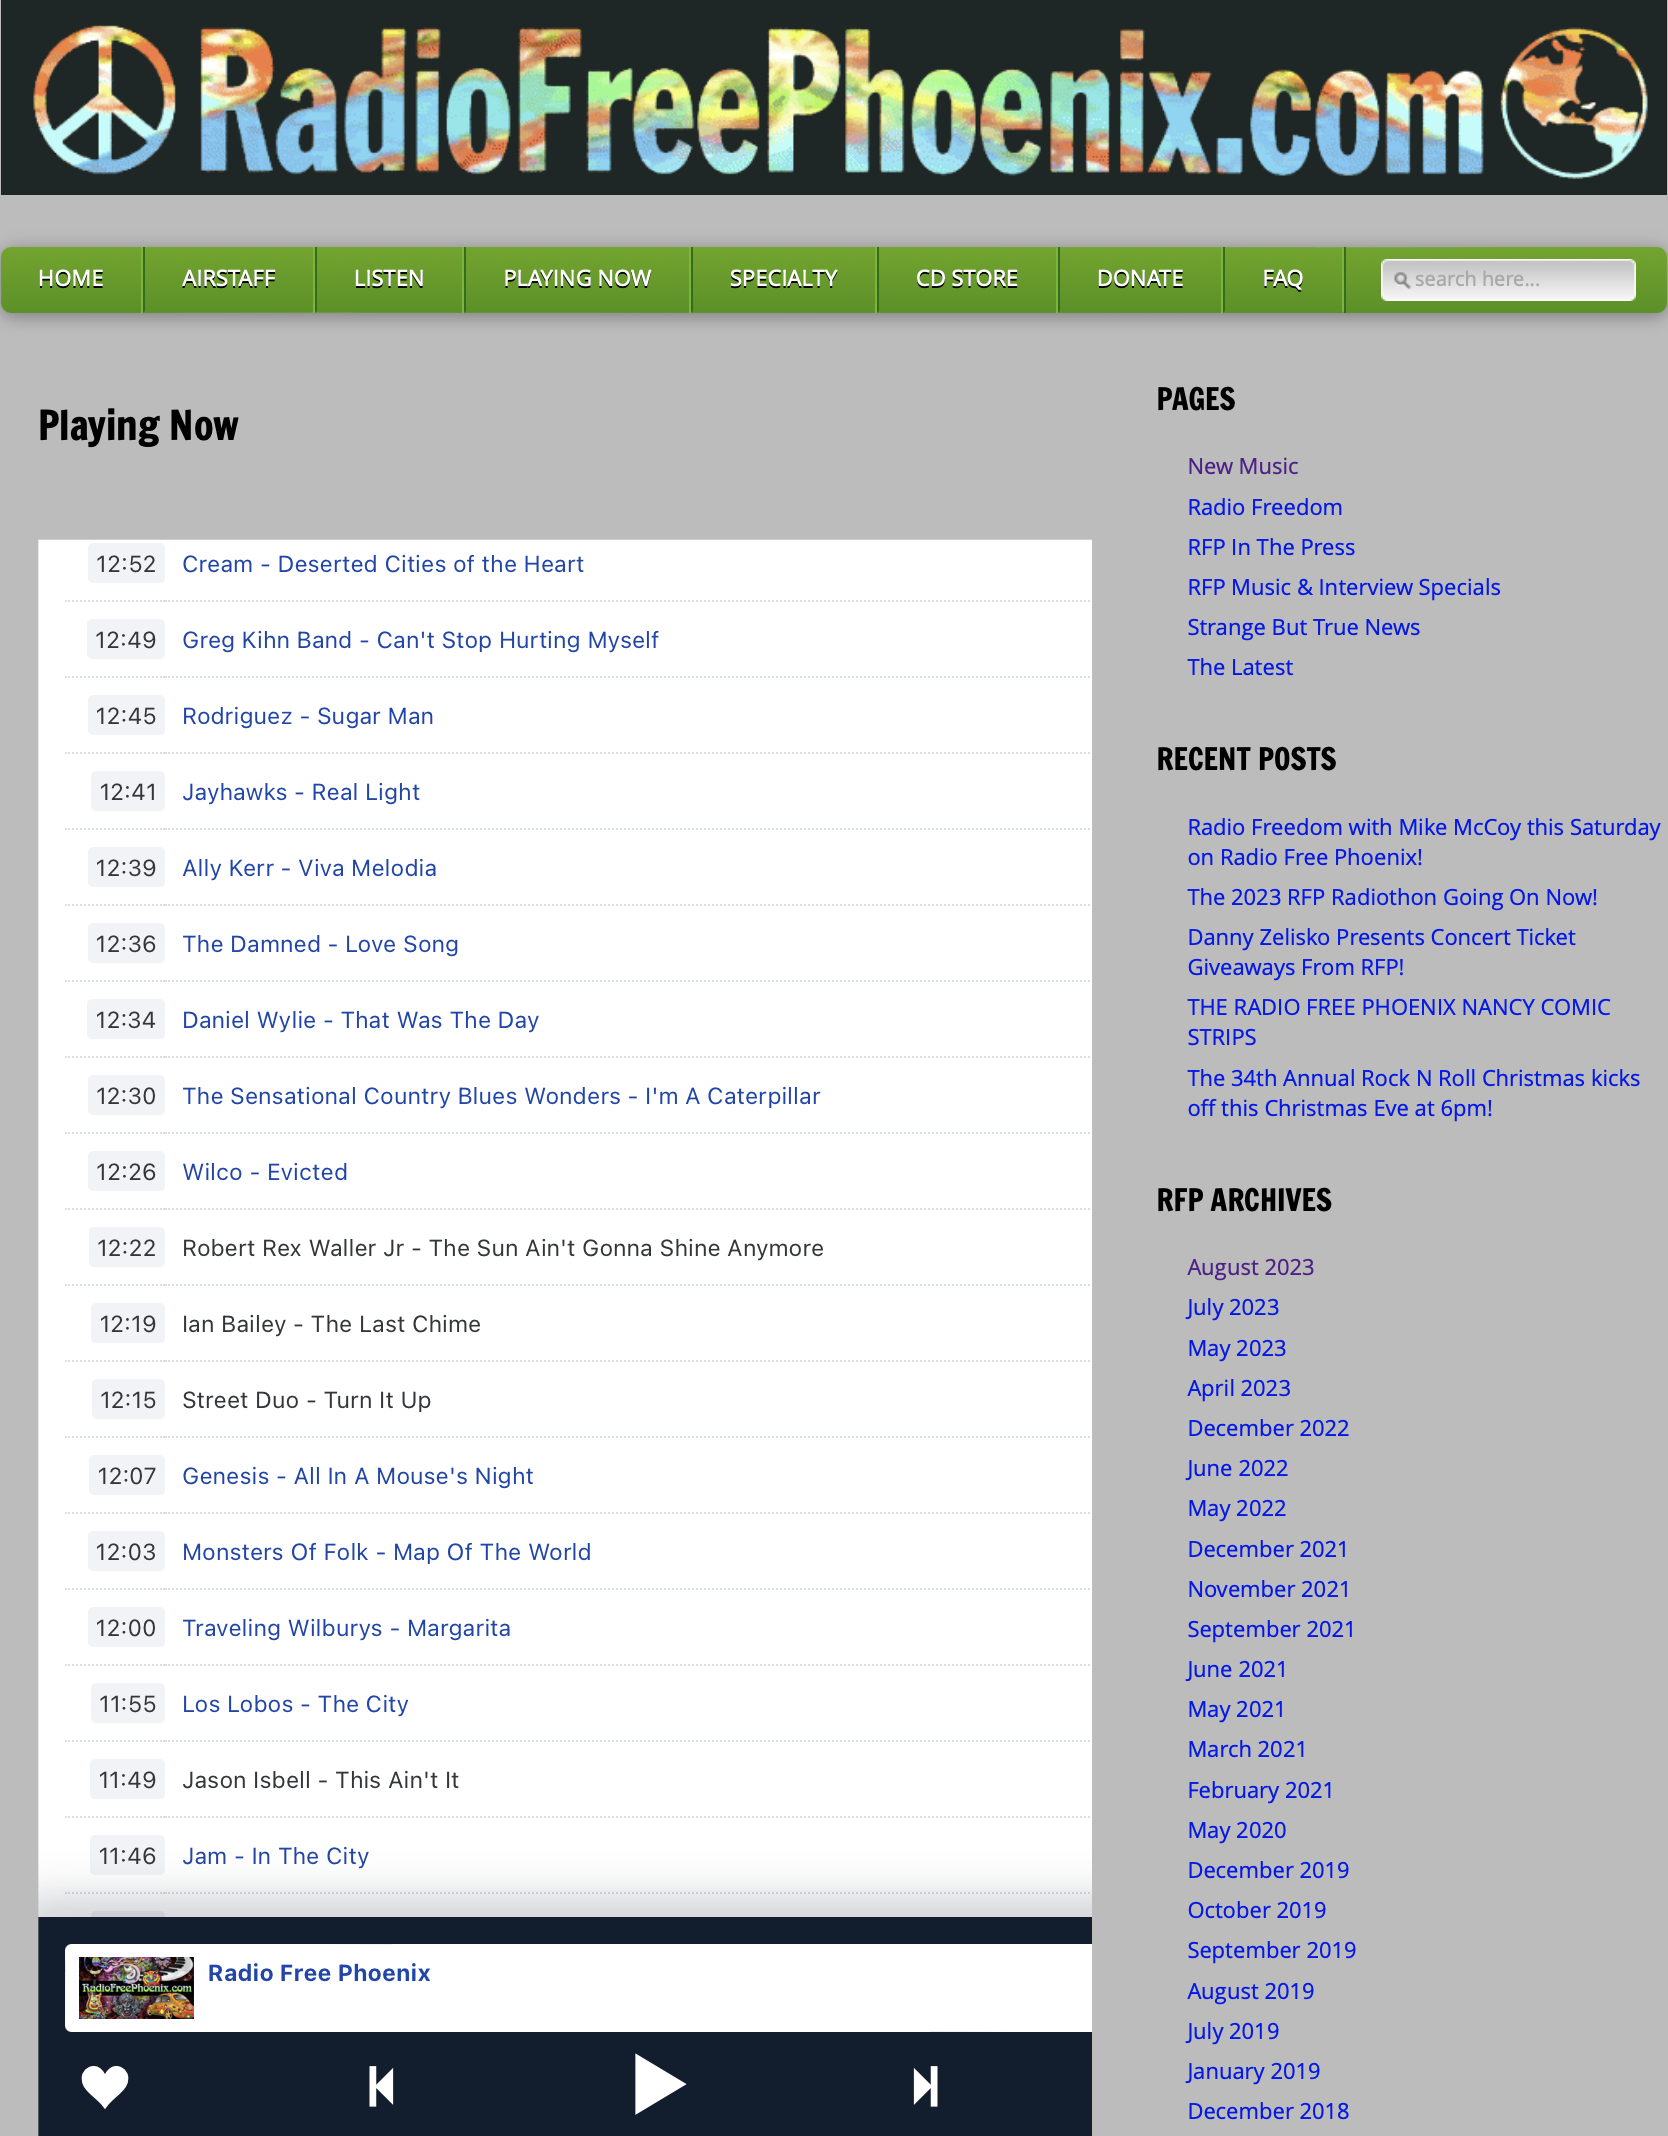Skip to next track in player

point(926,2086)
